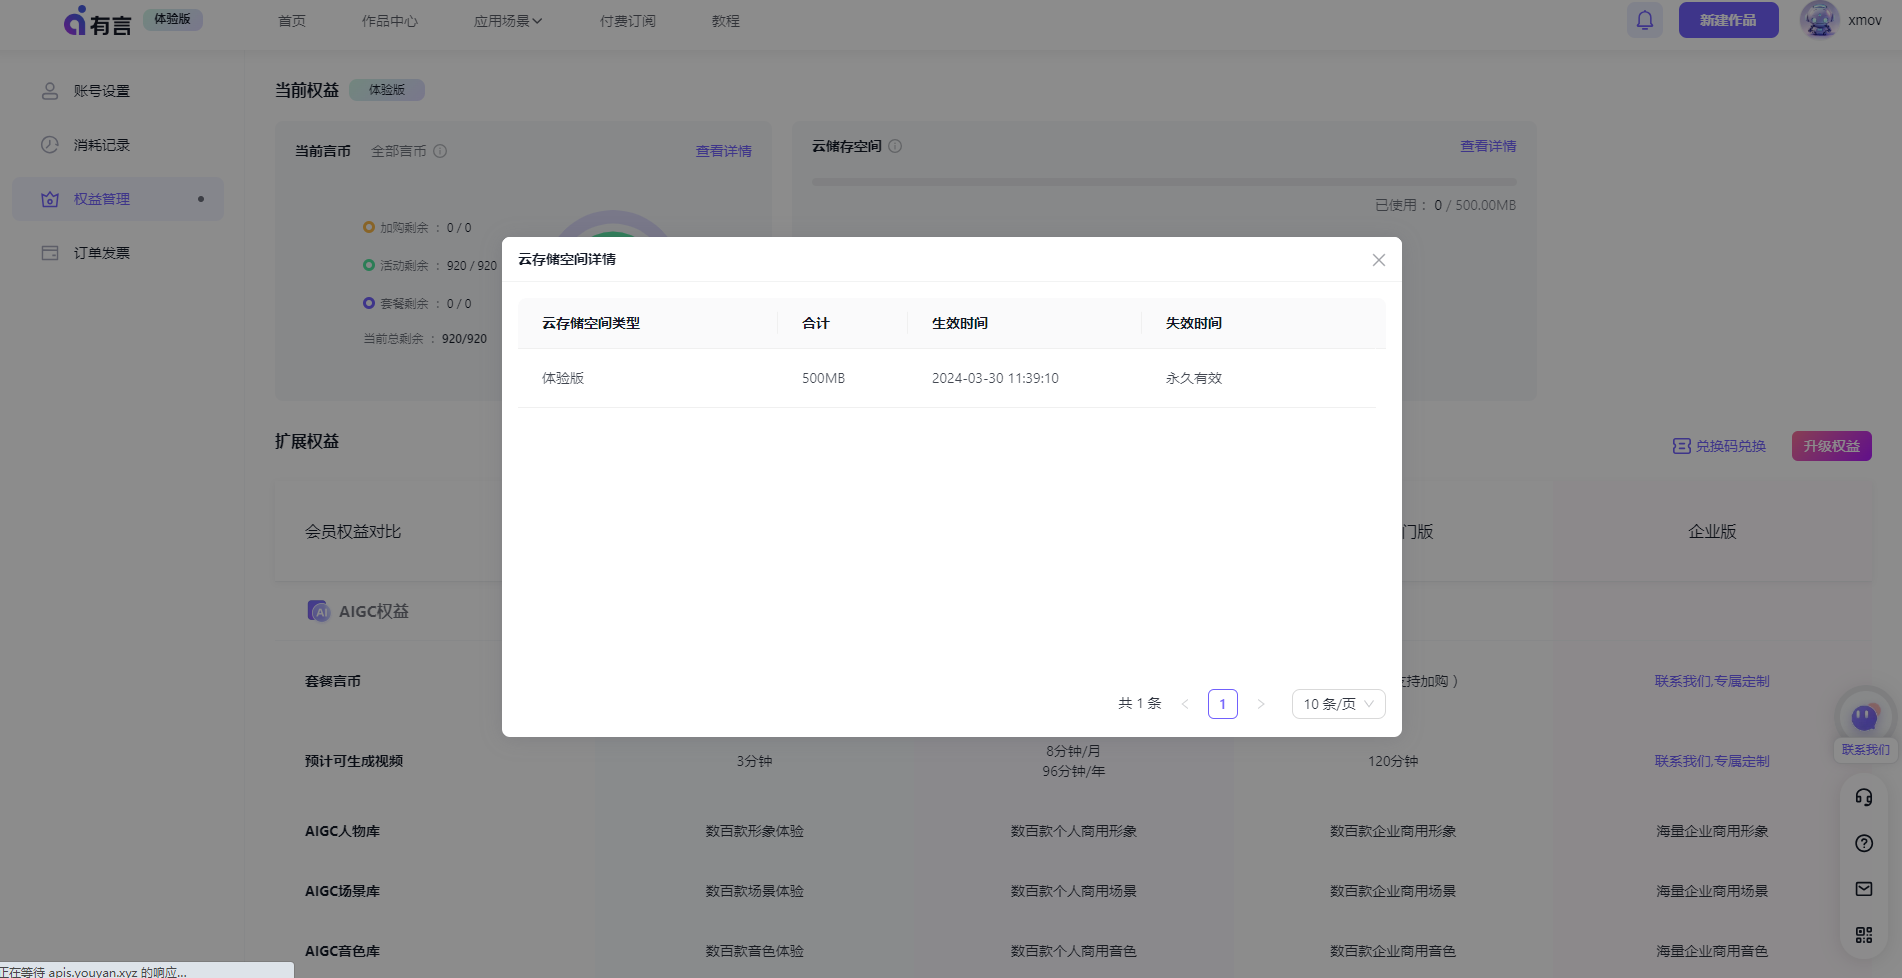Click the next page arrow

(1261, 704)
